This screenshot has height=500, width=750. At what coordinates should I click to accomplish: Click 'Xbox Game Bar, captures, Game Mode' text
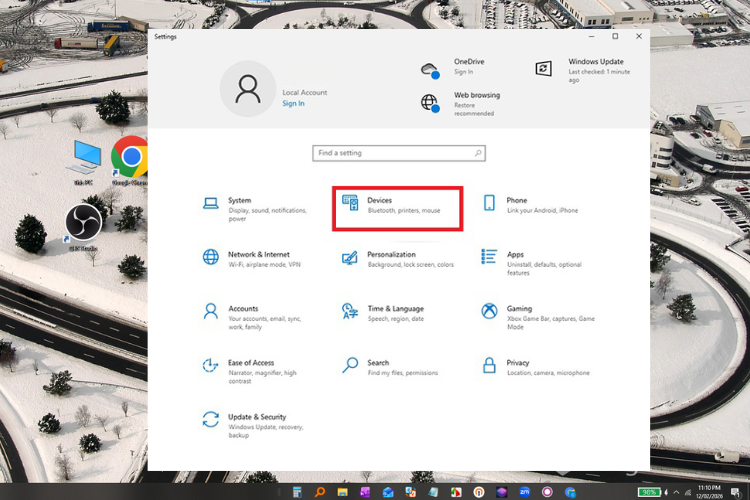tap(551, 323)
